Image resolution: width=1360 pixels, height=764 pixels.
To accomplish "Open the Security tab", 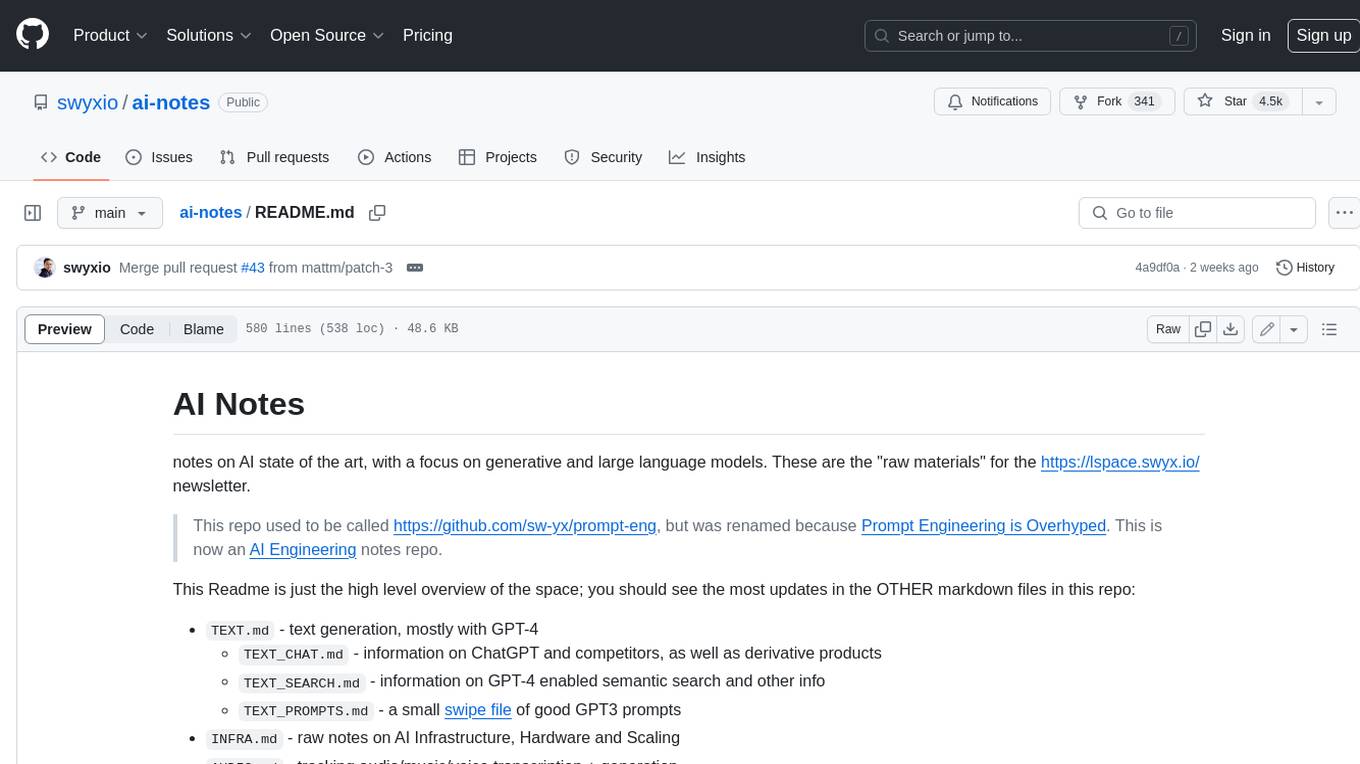I will click(x=603, y=157).
